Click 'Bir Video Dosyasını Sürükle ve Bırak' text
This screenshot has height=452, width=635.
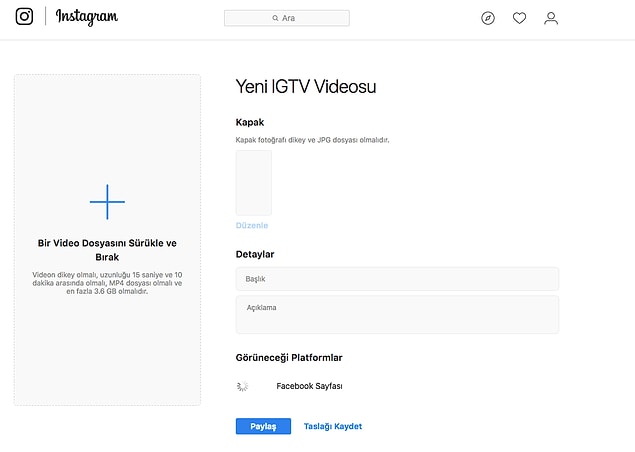point(107,250)
